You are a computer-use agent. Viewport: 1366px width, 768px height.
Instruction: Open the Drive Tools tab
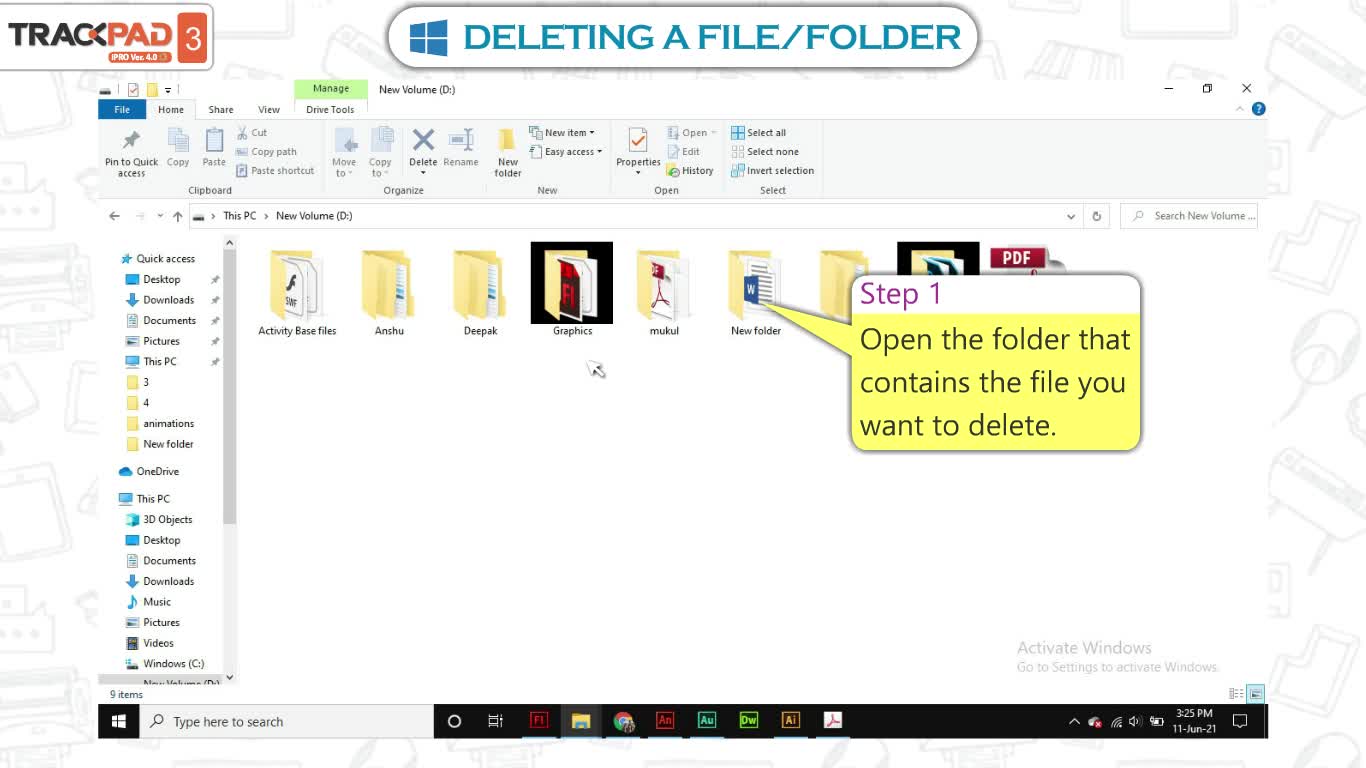[330, 109]
